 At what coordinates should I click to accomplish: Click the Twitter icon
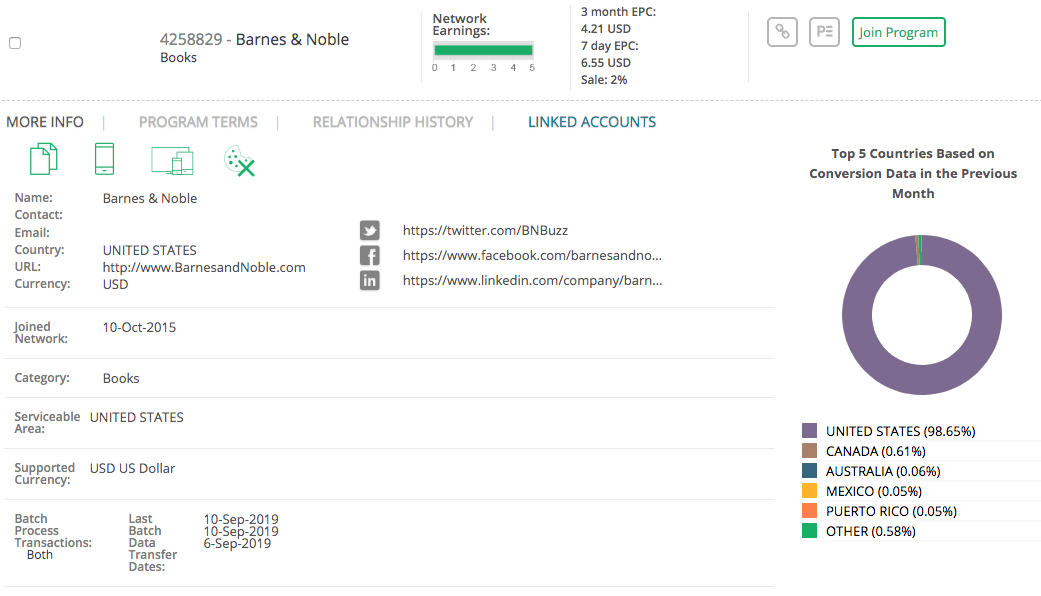[x=370, y=230]
